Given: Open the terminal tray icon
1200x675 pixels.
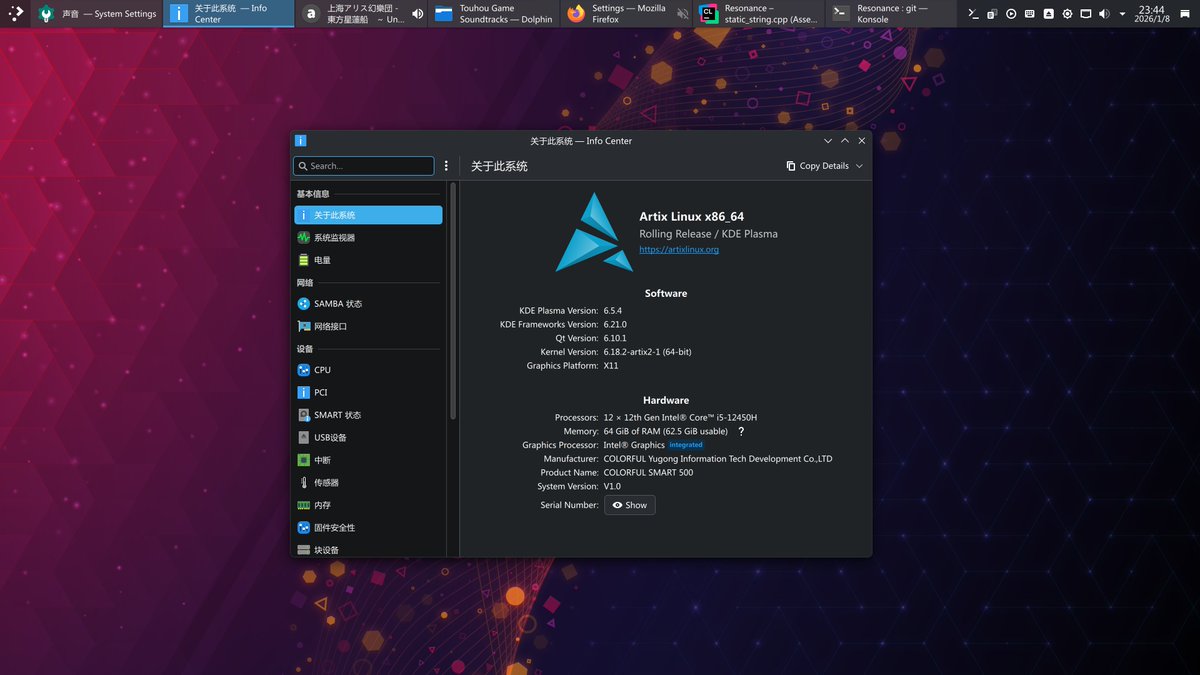Looking at the screenshot, I should pyautogui.click(x=973, y=14).
